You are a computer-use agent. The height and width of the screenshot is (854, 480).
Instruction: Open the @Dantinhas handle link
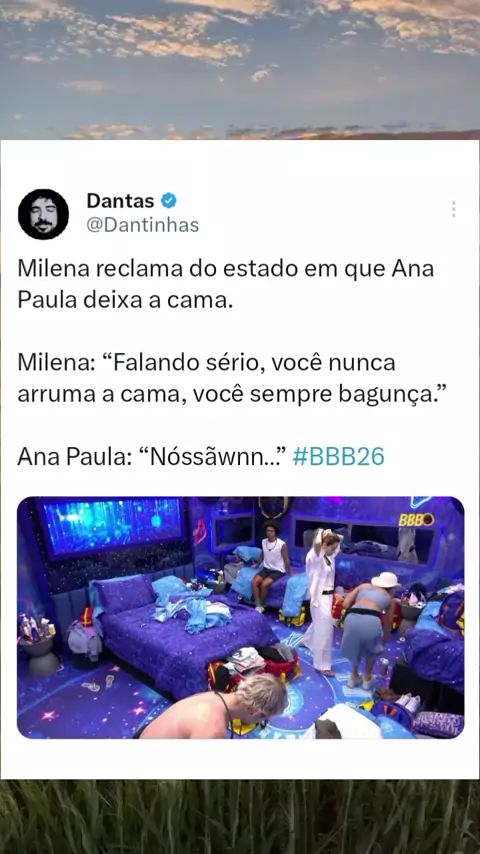point(143,224)
